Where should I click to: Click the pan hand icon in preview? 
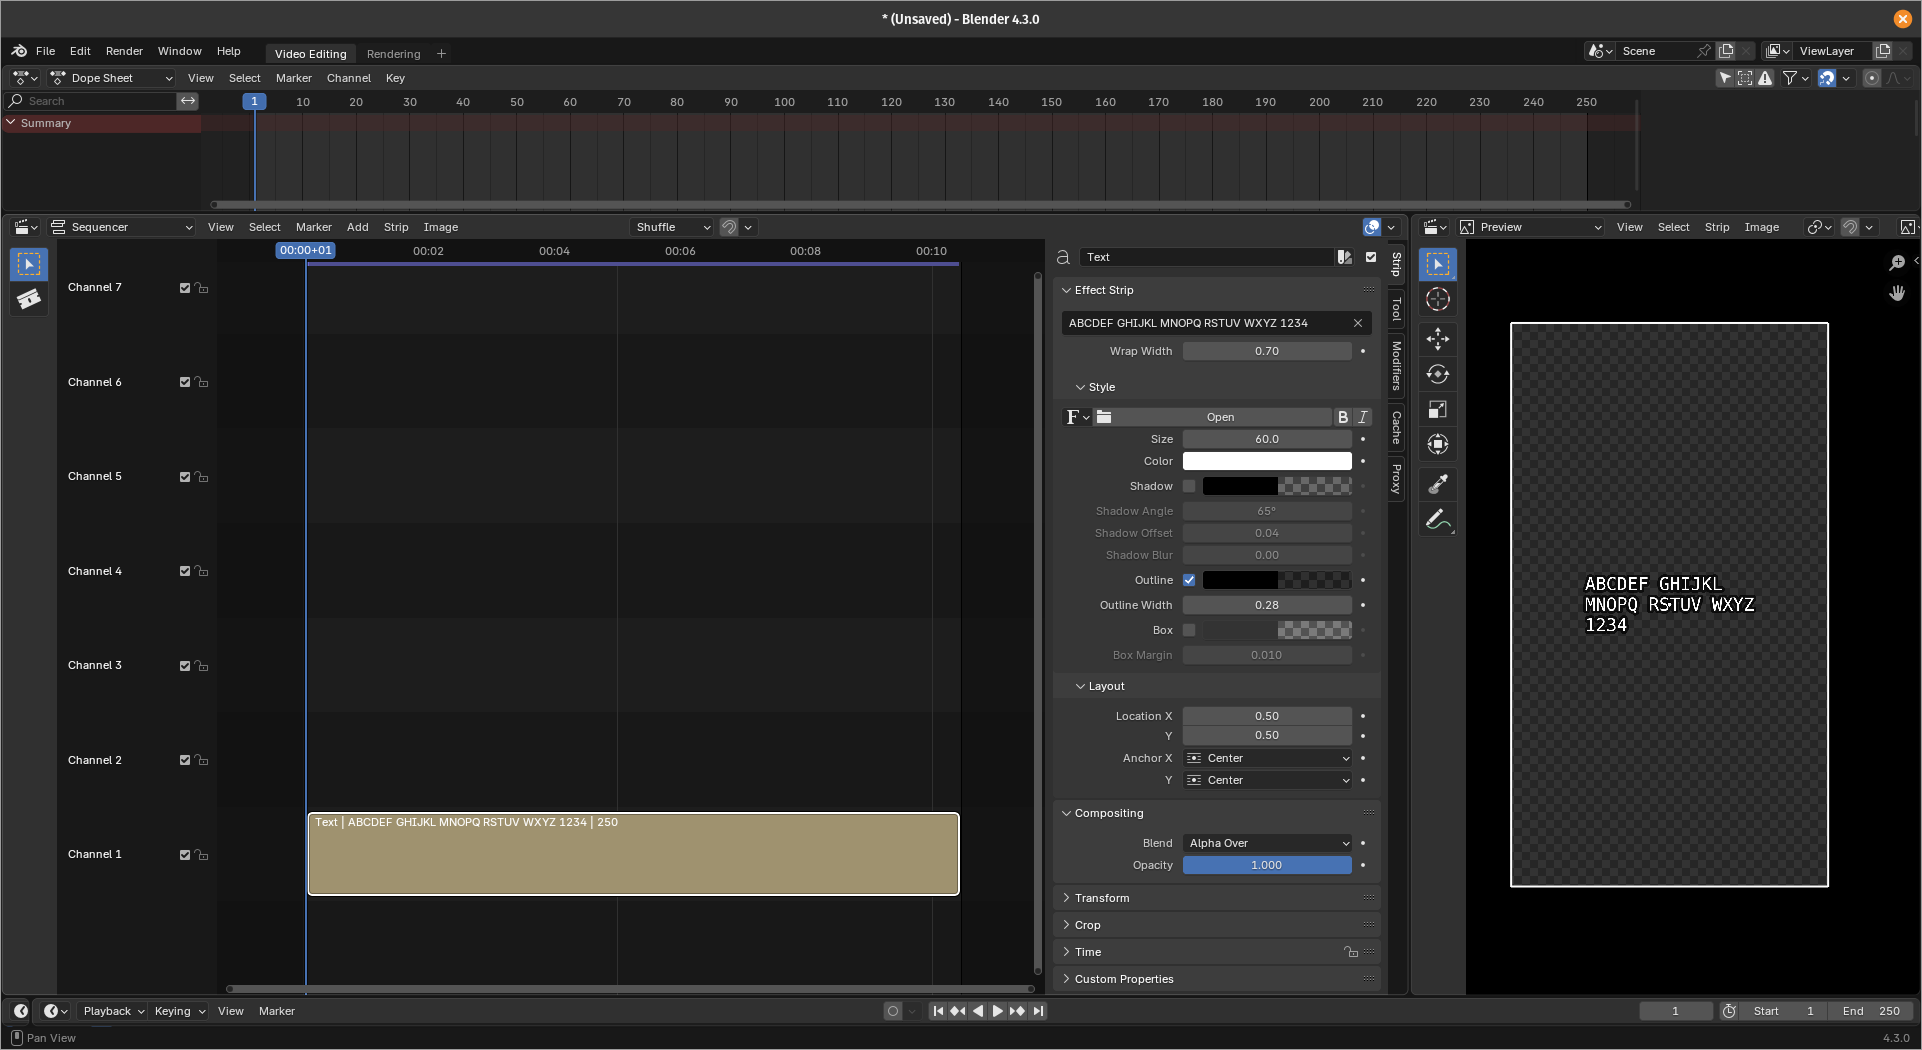(1897, 293)
